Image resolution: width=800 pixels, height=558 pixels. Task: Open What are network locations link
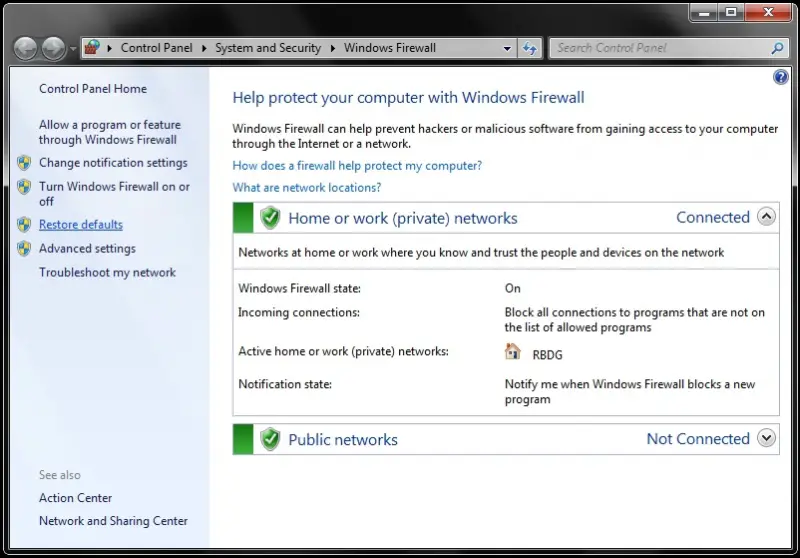[x=307, y=188]
